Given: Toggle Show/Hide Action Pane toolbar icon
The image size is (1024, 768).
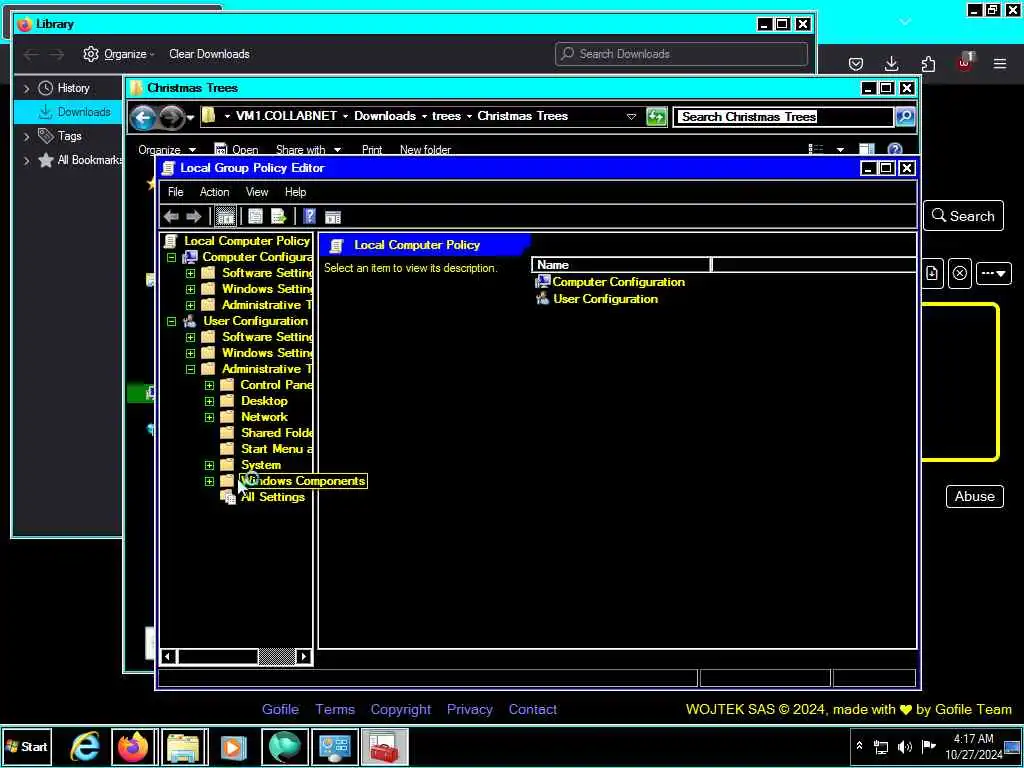Looking at the screenshot, I should click(333, 217).
